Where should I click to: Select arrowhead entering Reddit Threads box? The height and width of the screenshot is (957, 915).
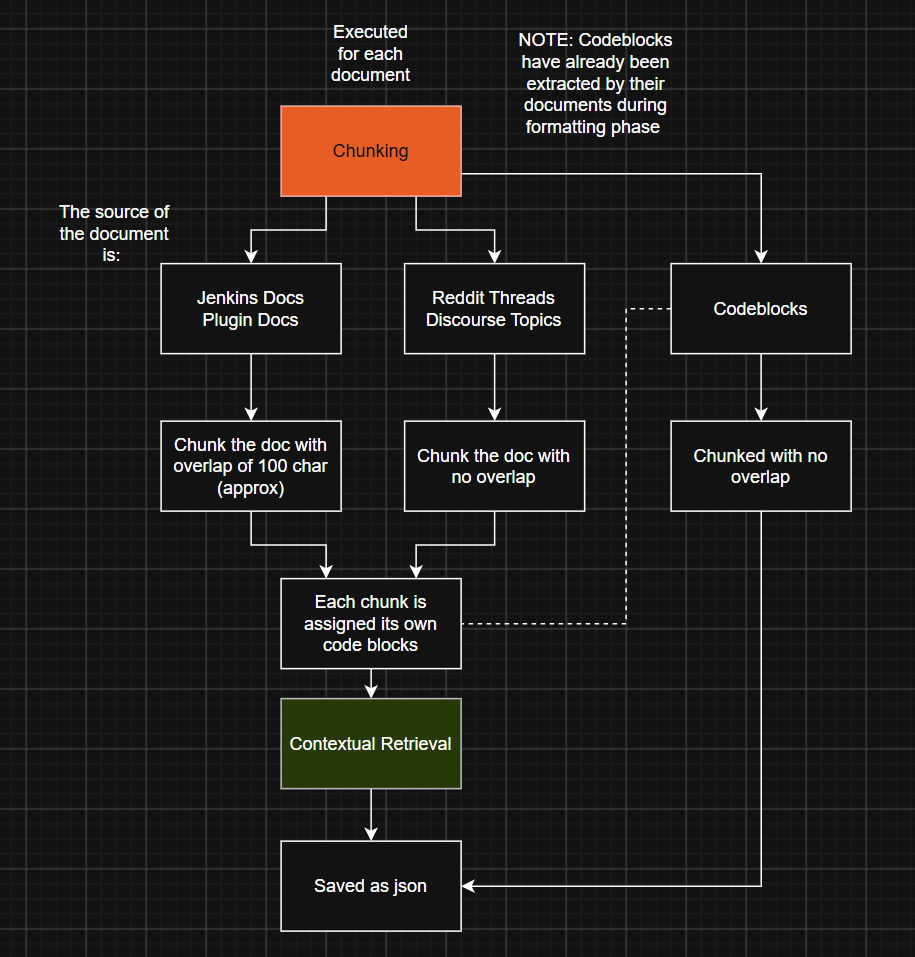[x=494, y=256]
